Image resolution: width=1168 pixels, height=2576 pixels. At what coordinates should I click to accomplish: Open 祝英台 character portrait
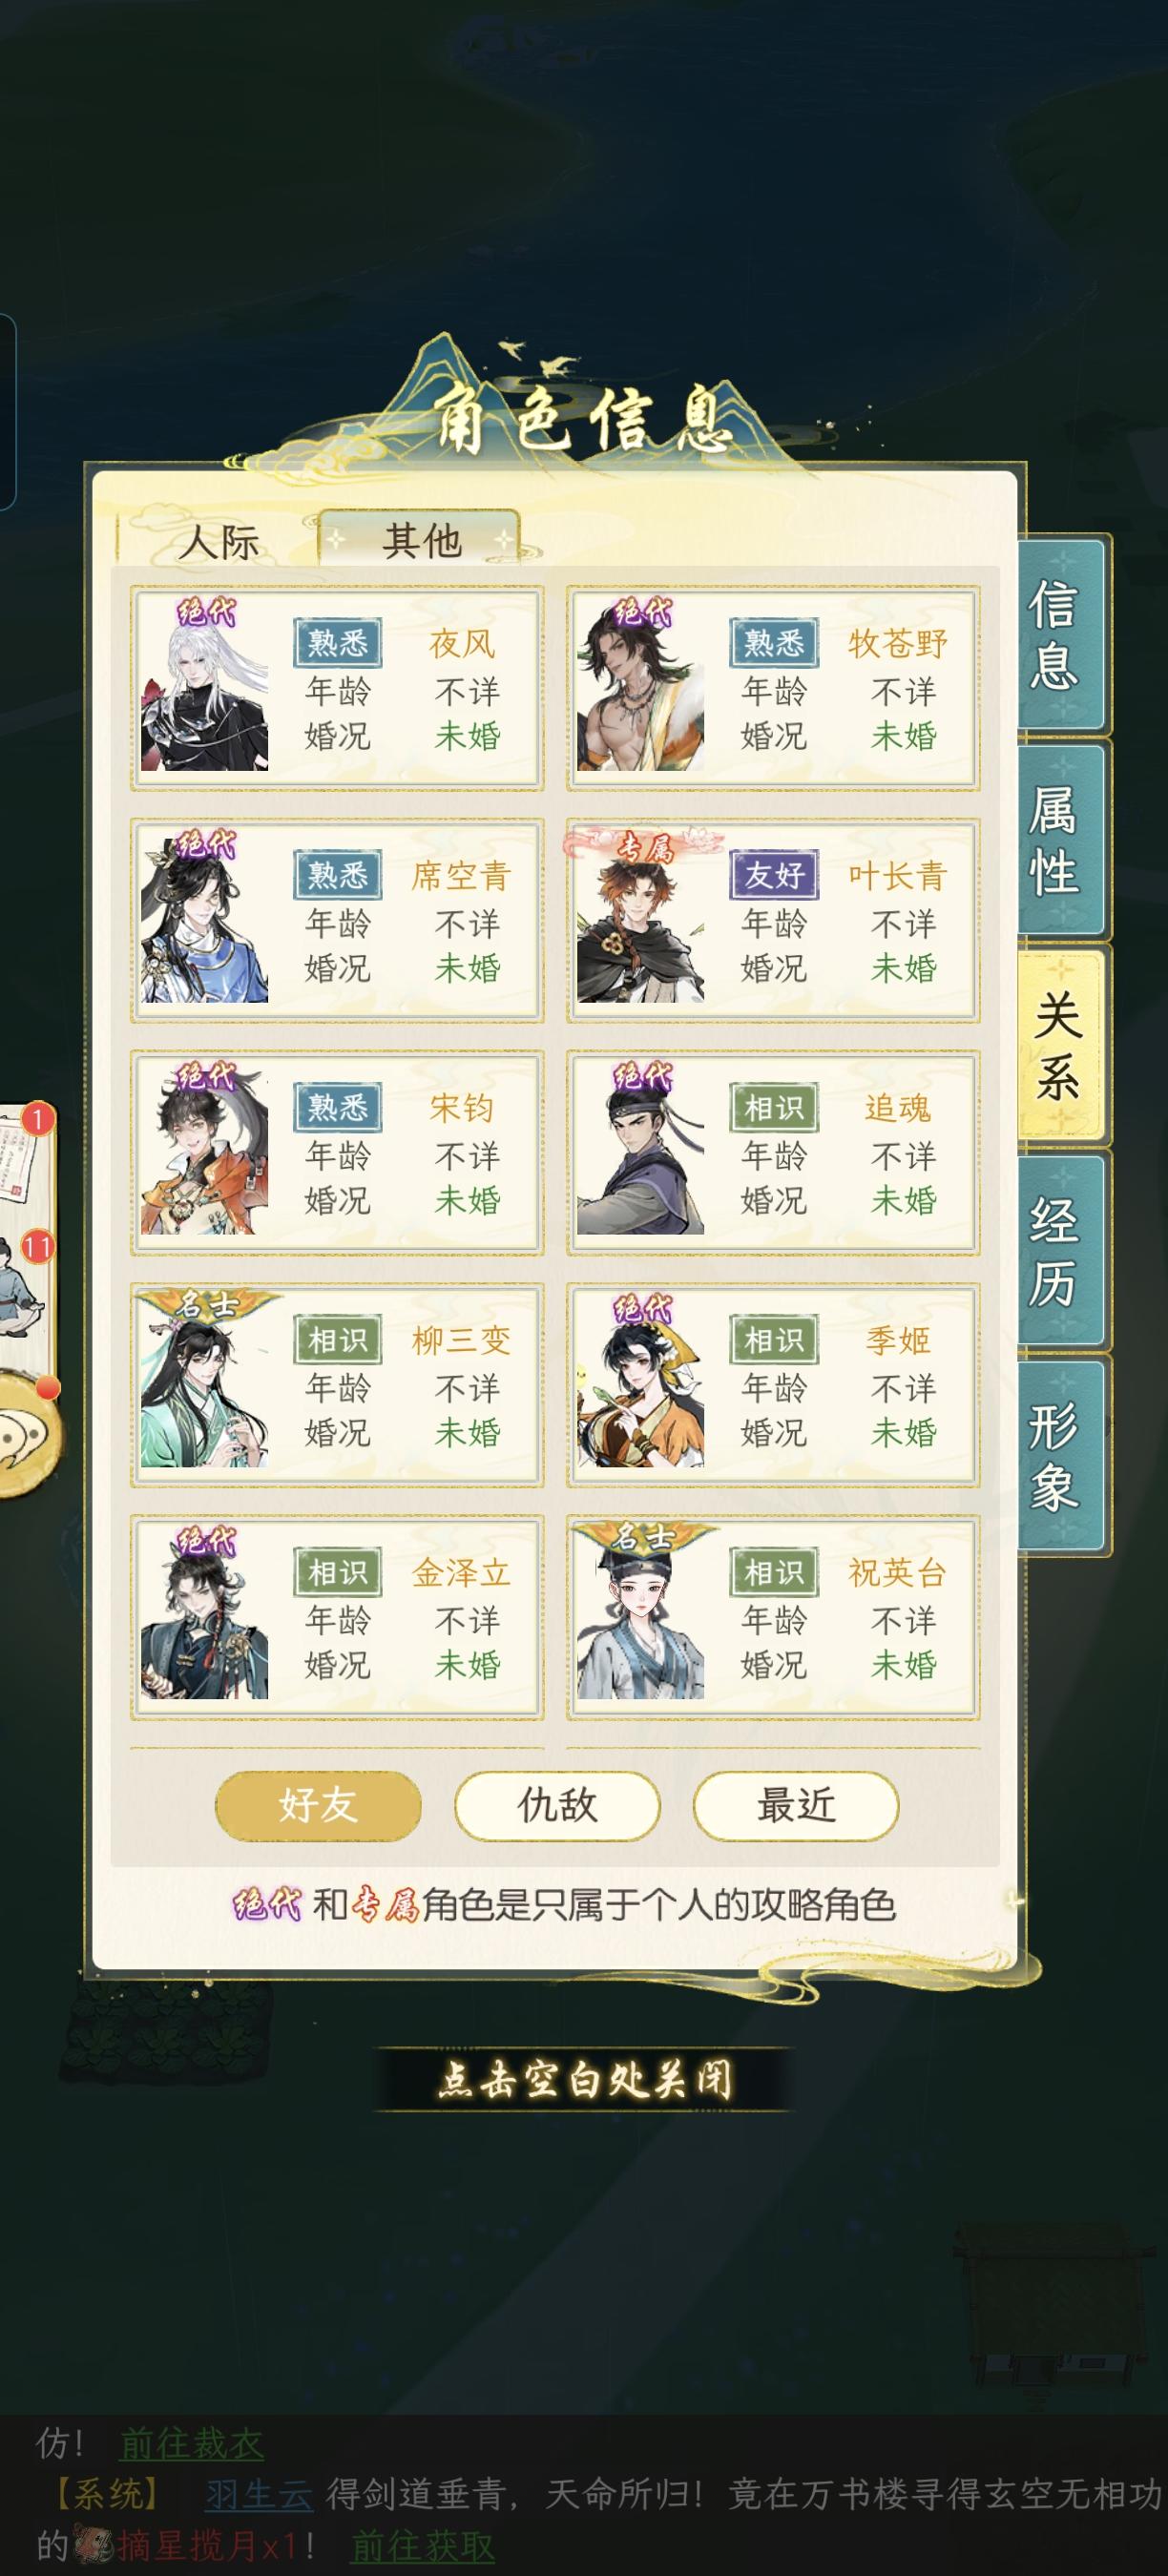tap(640, 1615)
